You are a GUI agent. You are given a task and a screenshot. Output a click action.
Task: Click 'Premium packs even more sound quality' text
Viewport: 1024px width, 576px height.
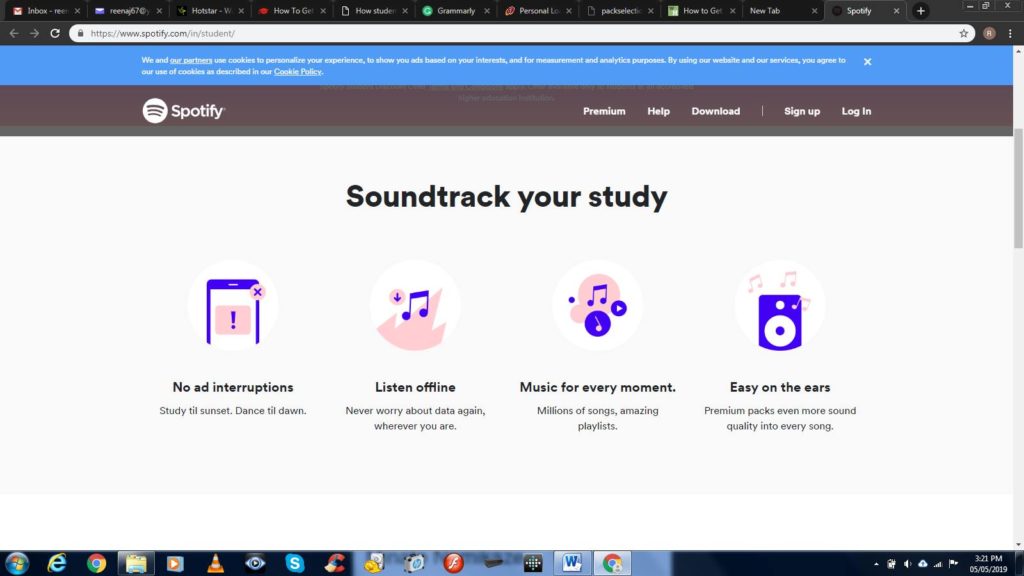click(780, 418)
